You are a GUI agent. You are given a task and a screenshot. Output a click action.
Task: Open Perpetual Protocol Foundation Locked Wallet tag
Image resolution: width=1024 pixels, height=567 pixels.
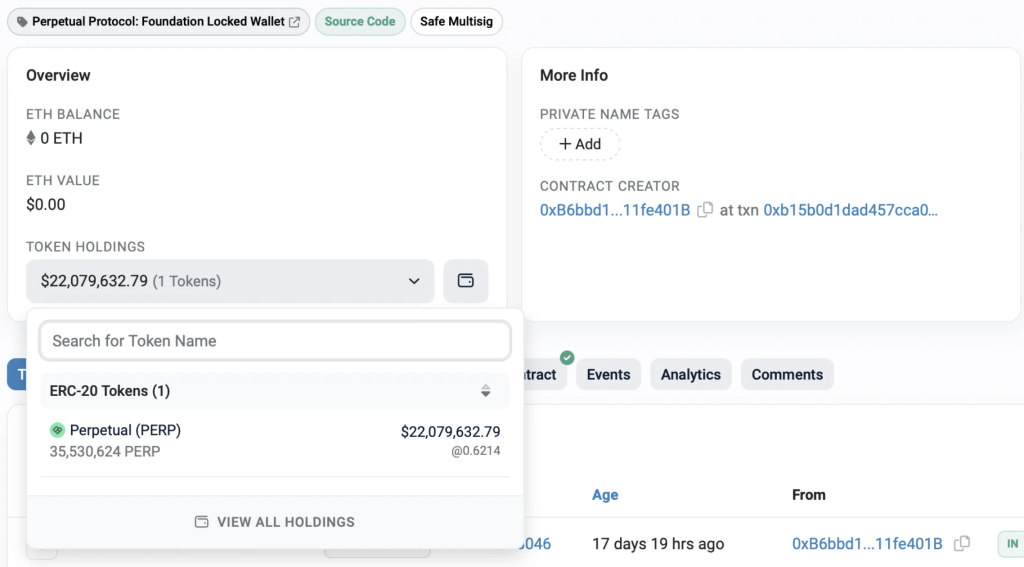[158, 22]
